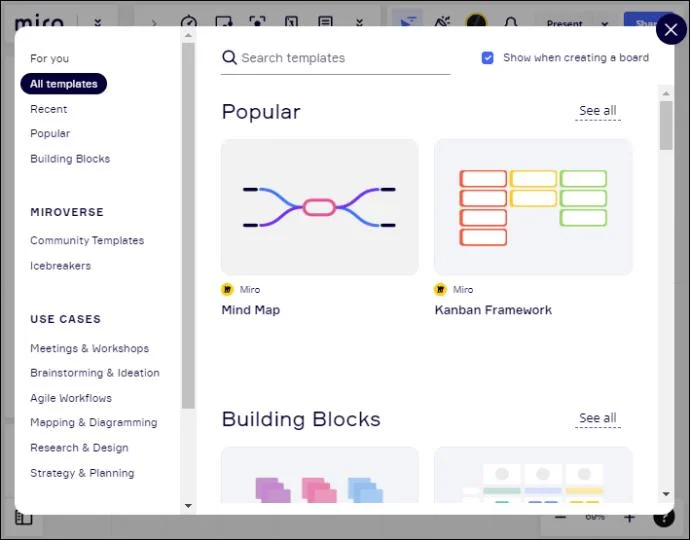Click the zoom in plus icon
The width and height of the screenshot is (690, 540).
(629, 517)
